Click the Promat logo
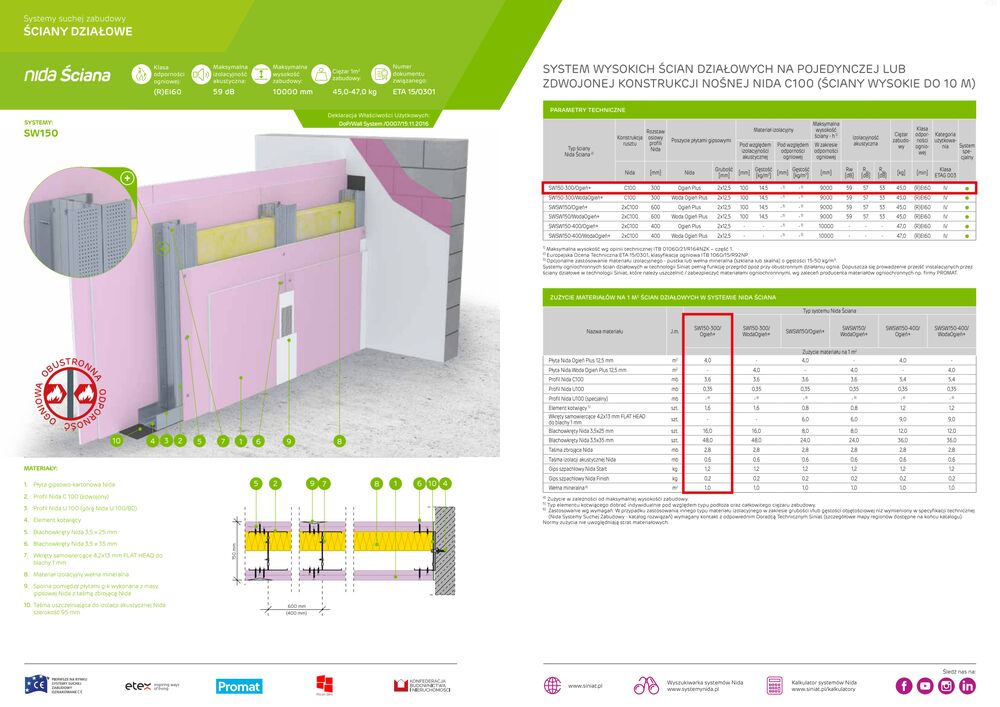Viewport: 1000px width, 707px height. pyautogui.click(x=238, y=686)
